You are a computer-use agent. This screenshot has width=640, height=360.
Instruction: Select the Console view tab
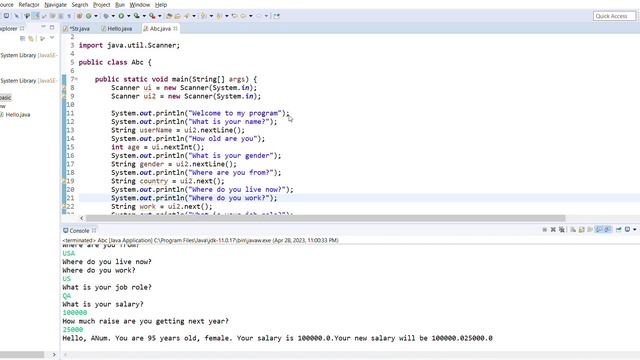click(x=79, y=231)
